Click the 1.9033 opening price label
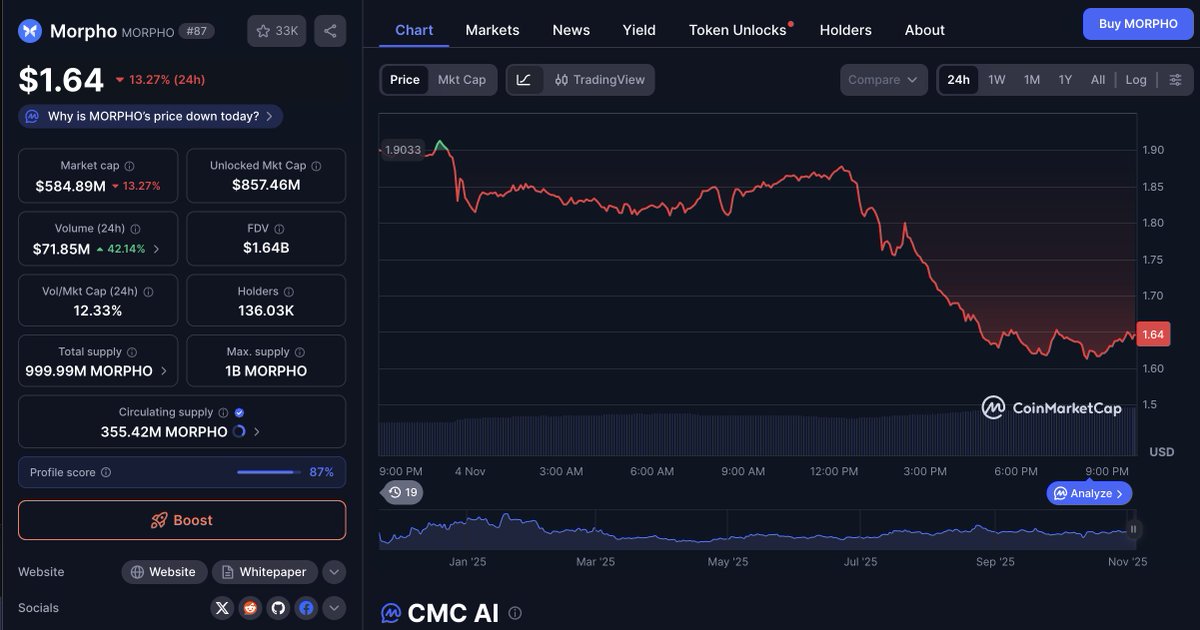 404,149
